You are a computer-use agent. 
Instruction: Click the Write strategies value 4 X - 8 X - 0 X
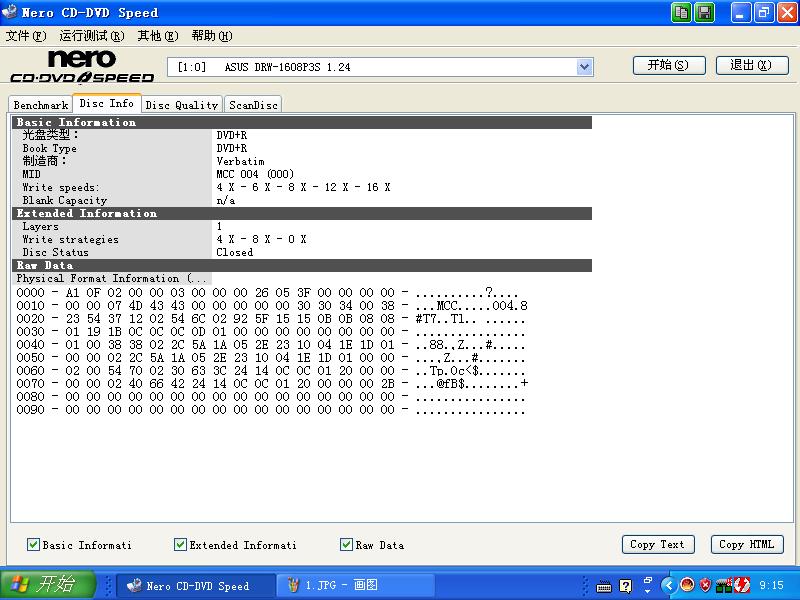(261, 239)
